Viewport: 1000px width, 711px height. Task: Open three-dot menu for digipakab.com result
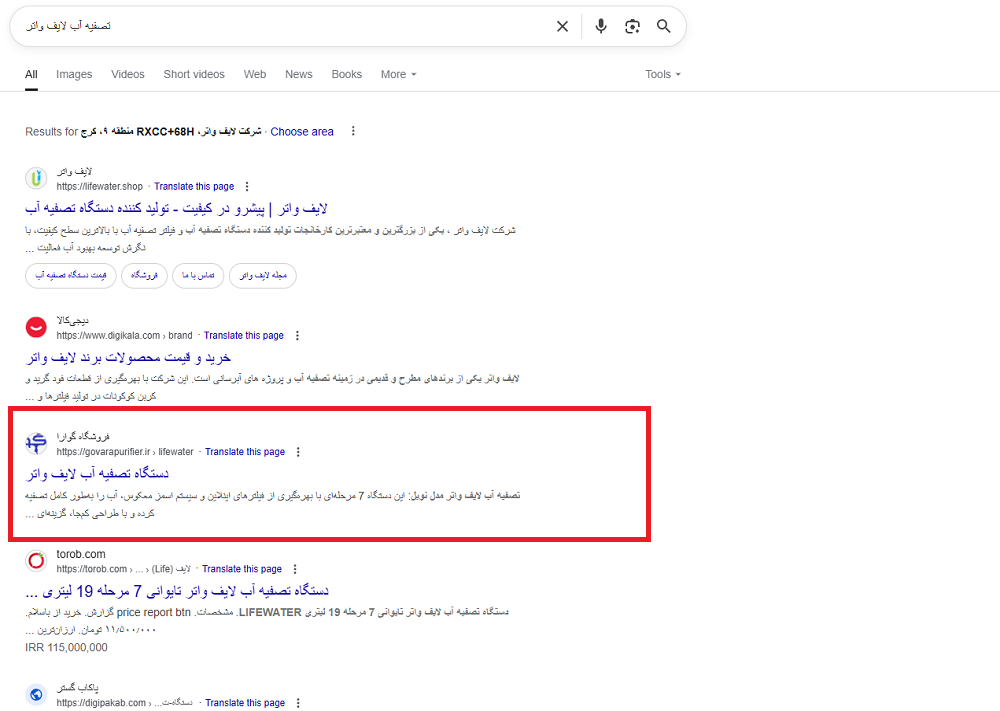[x=298, y=703]
